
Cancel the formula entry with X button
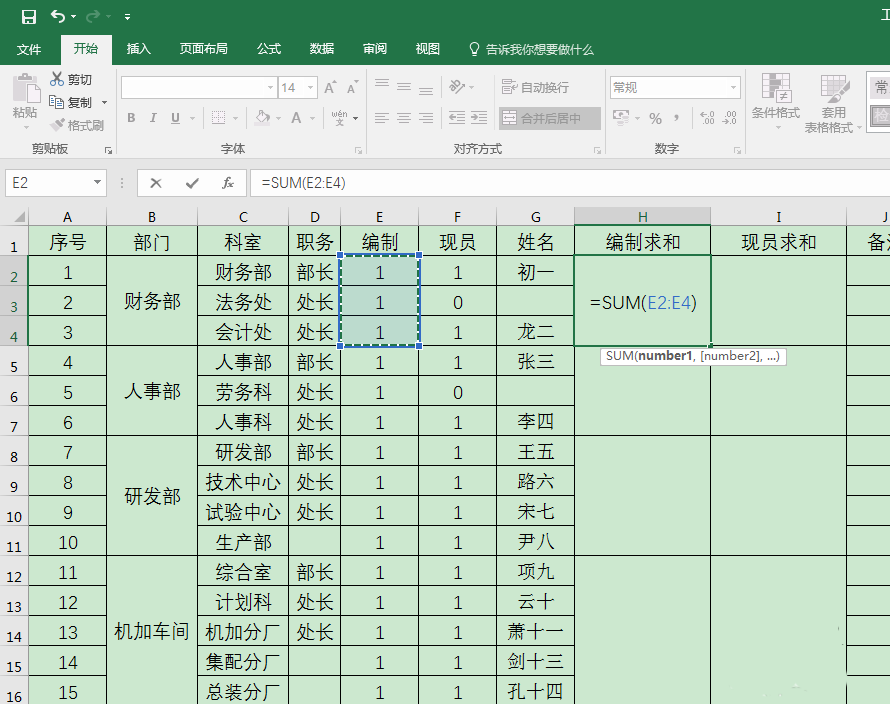click(156, 183)
